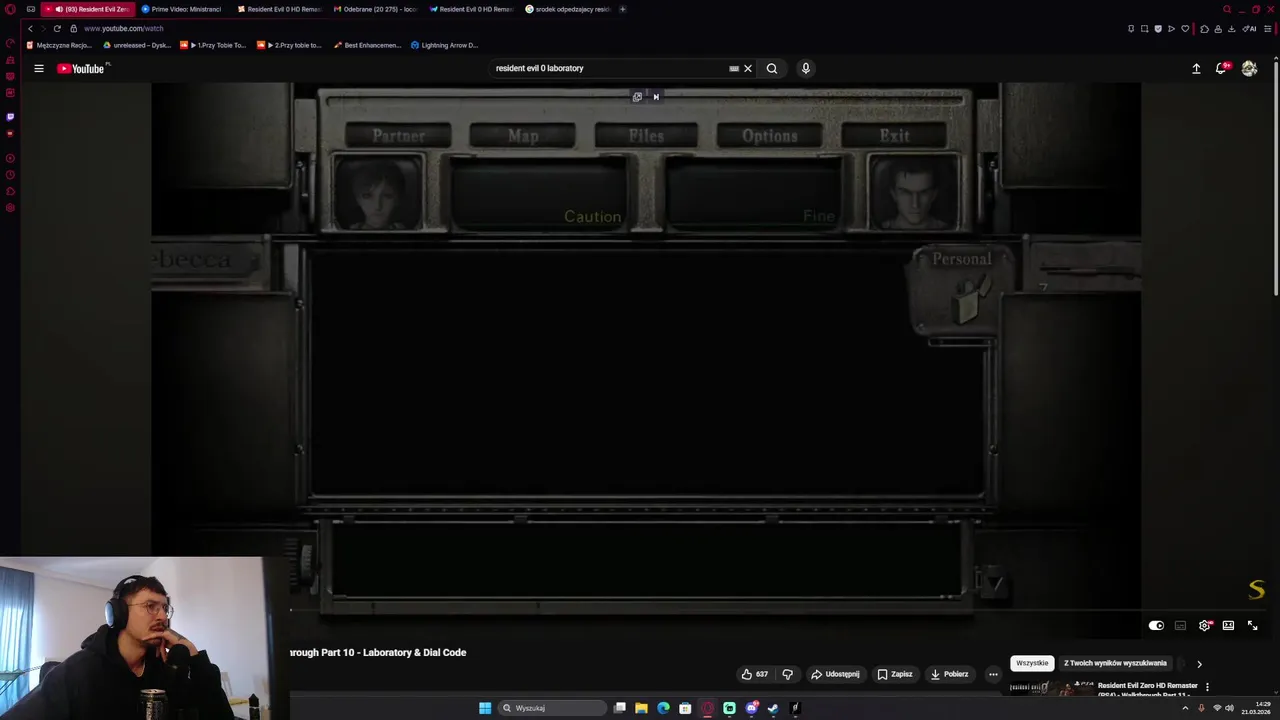Save the video with Zapisz
The image size is (1280, 720).
coord(895,674)
